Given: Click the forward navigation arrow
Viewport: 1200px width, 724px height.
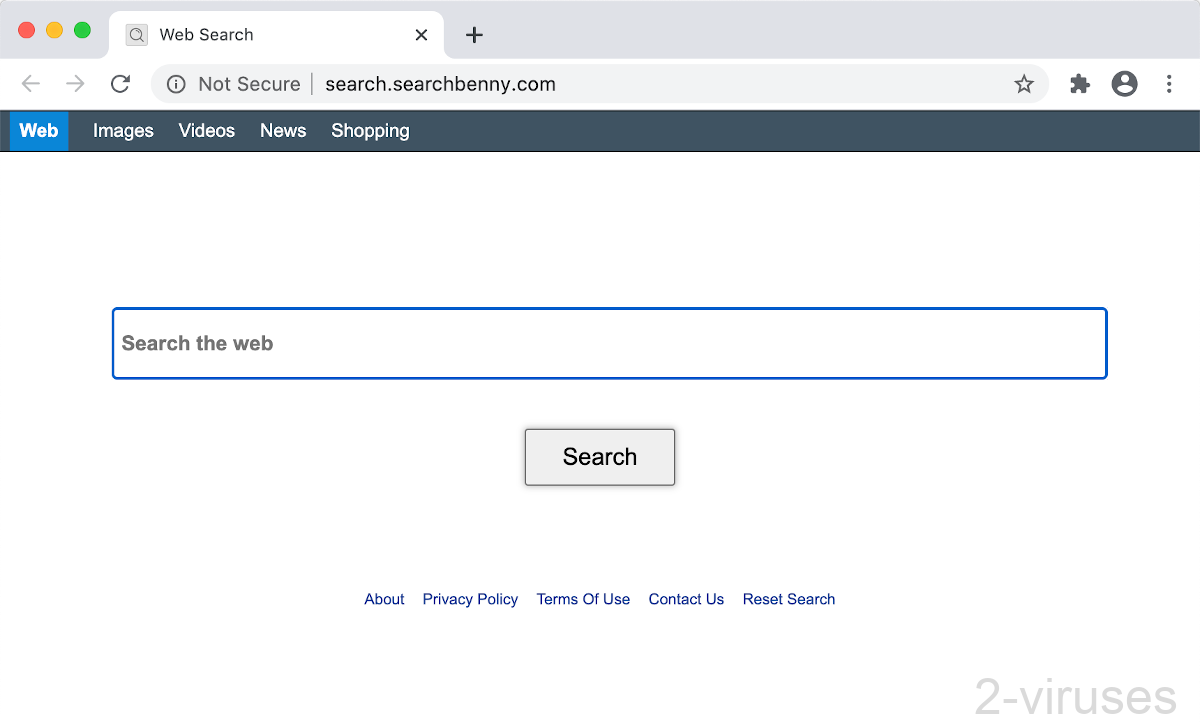Looking at the screenshot, I should (x=74, y=83).
